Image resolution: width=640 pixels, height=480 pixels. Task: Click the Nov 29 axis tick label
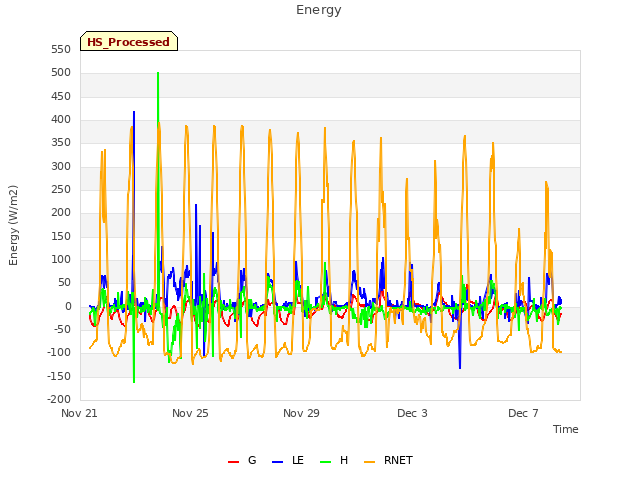tap(301, 413)
